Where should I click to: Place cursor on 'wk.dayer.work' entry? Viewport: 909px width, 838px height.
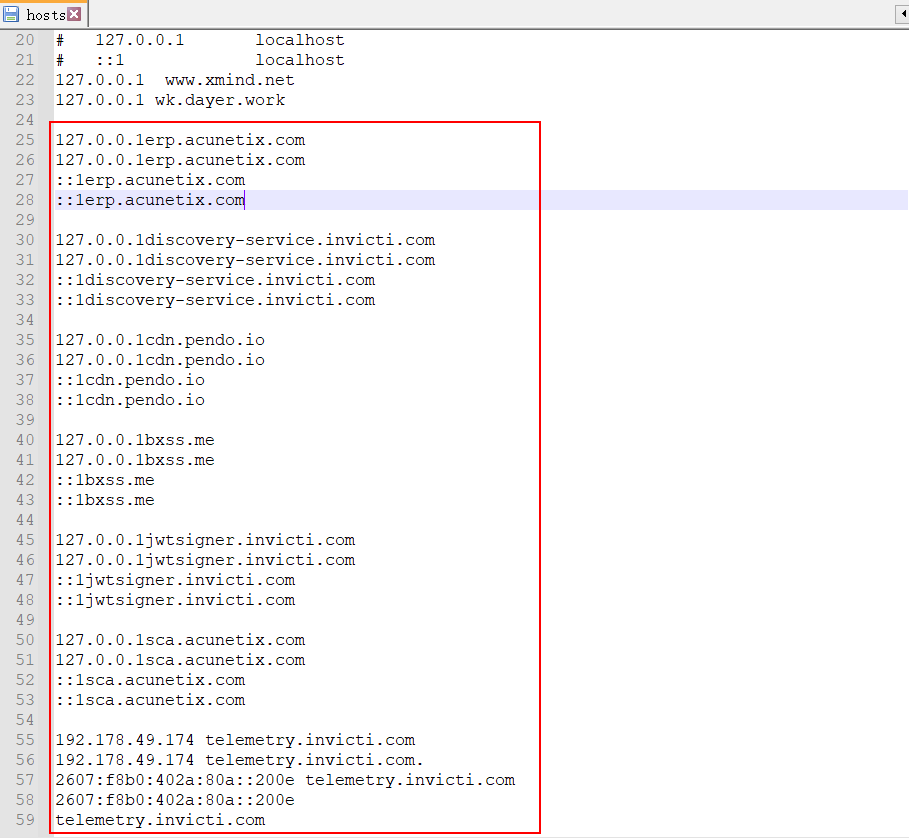pyautogui.click(x=220, y=100)
